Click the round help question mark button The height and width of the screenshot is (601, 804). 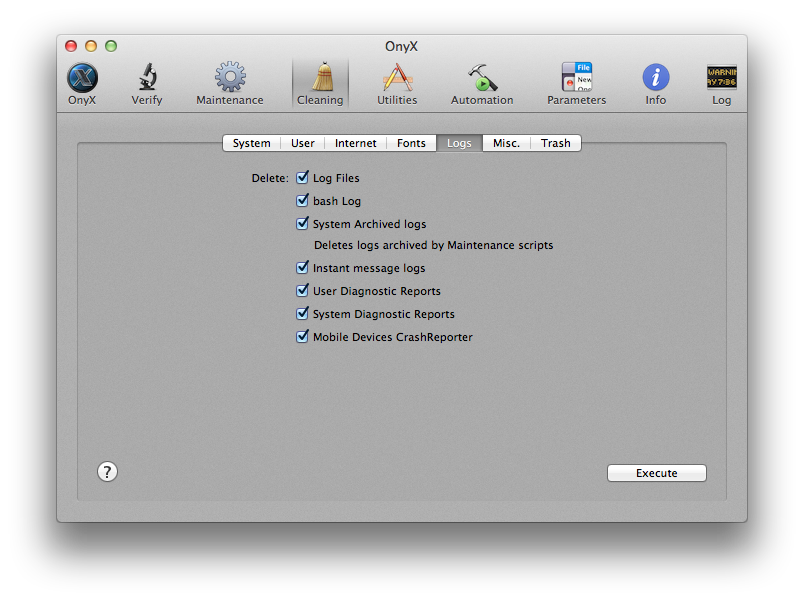[108, 472]
